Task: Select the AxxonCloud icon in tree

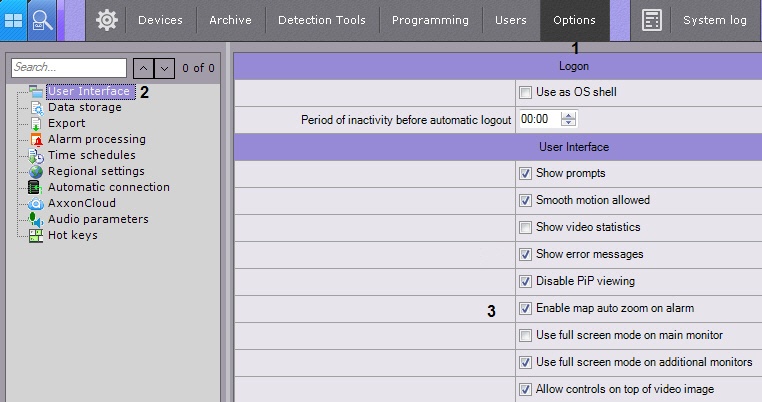Action: pyautogui.click(x=37, y=204)
